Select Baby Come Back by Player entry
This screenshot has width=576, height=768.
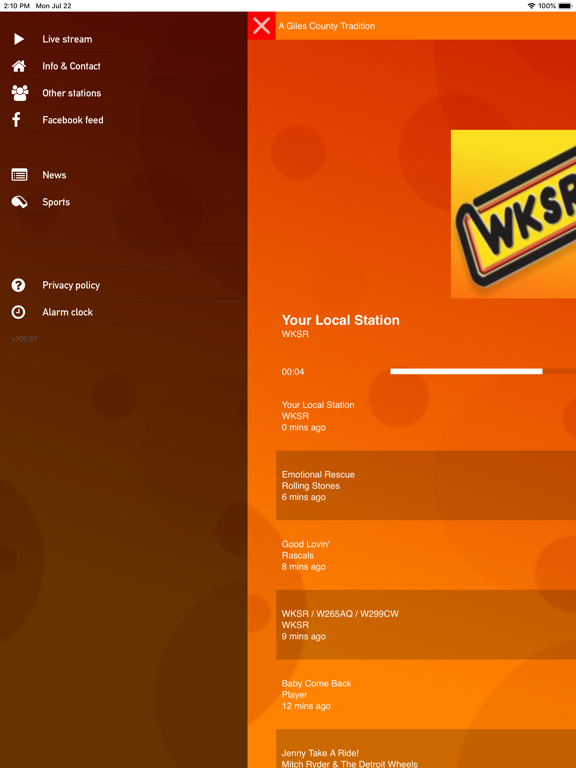pos(426,694)
